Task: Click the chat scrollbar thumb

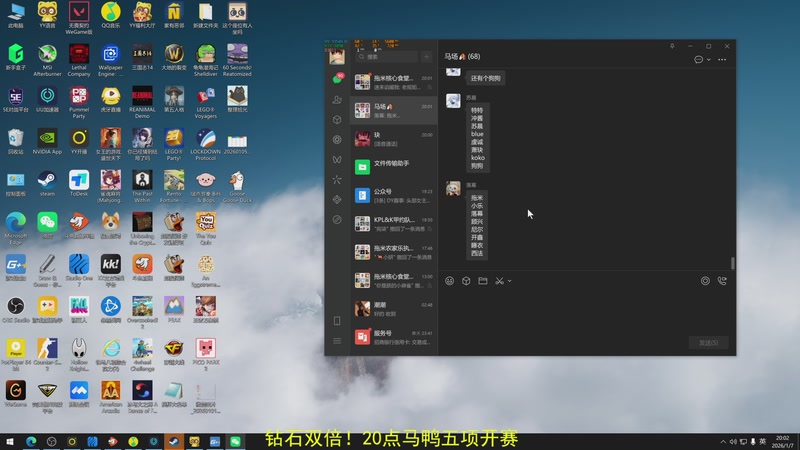Action: pyautogui.click(x=733, y=263)
